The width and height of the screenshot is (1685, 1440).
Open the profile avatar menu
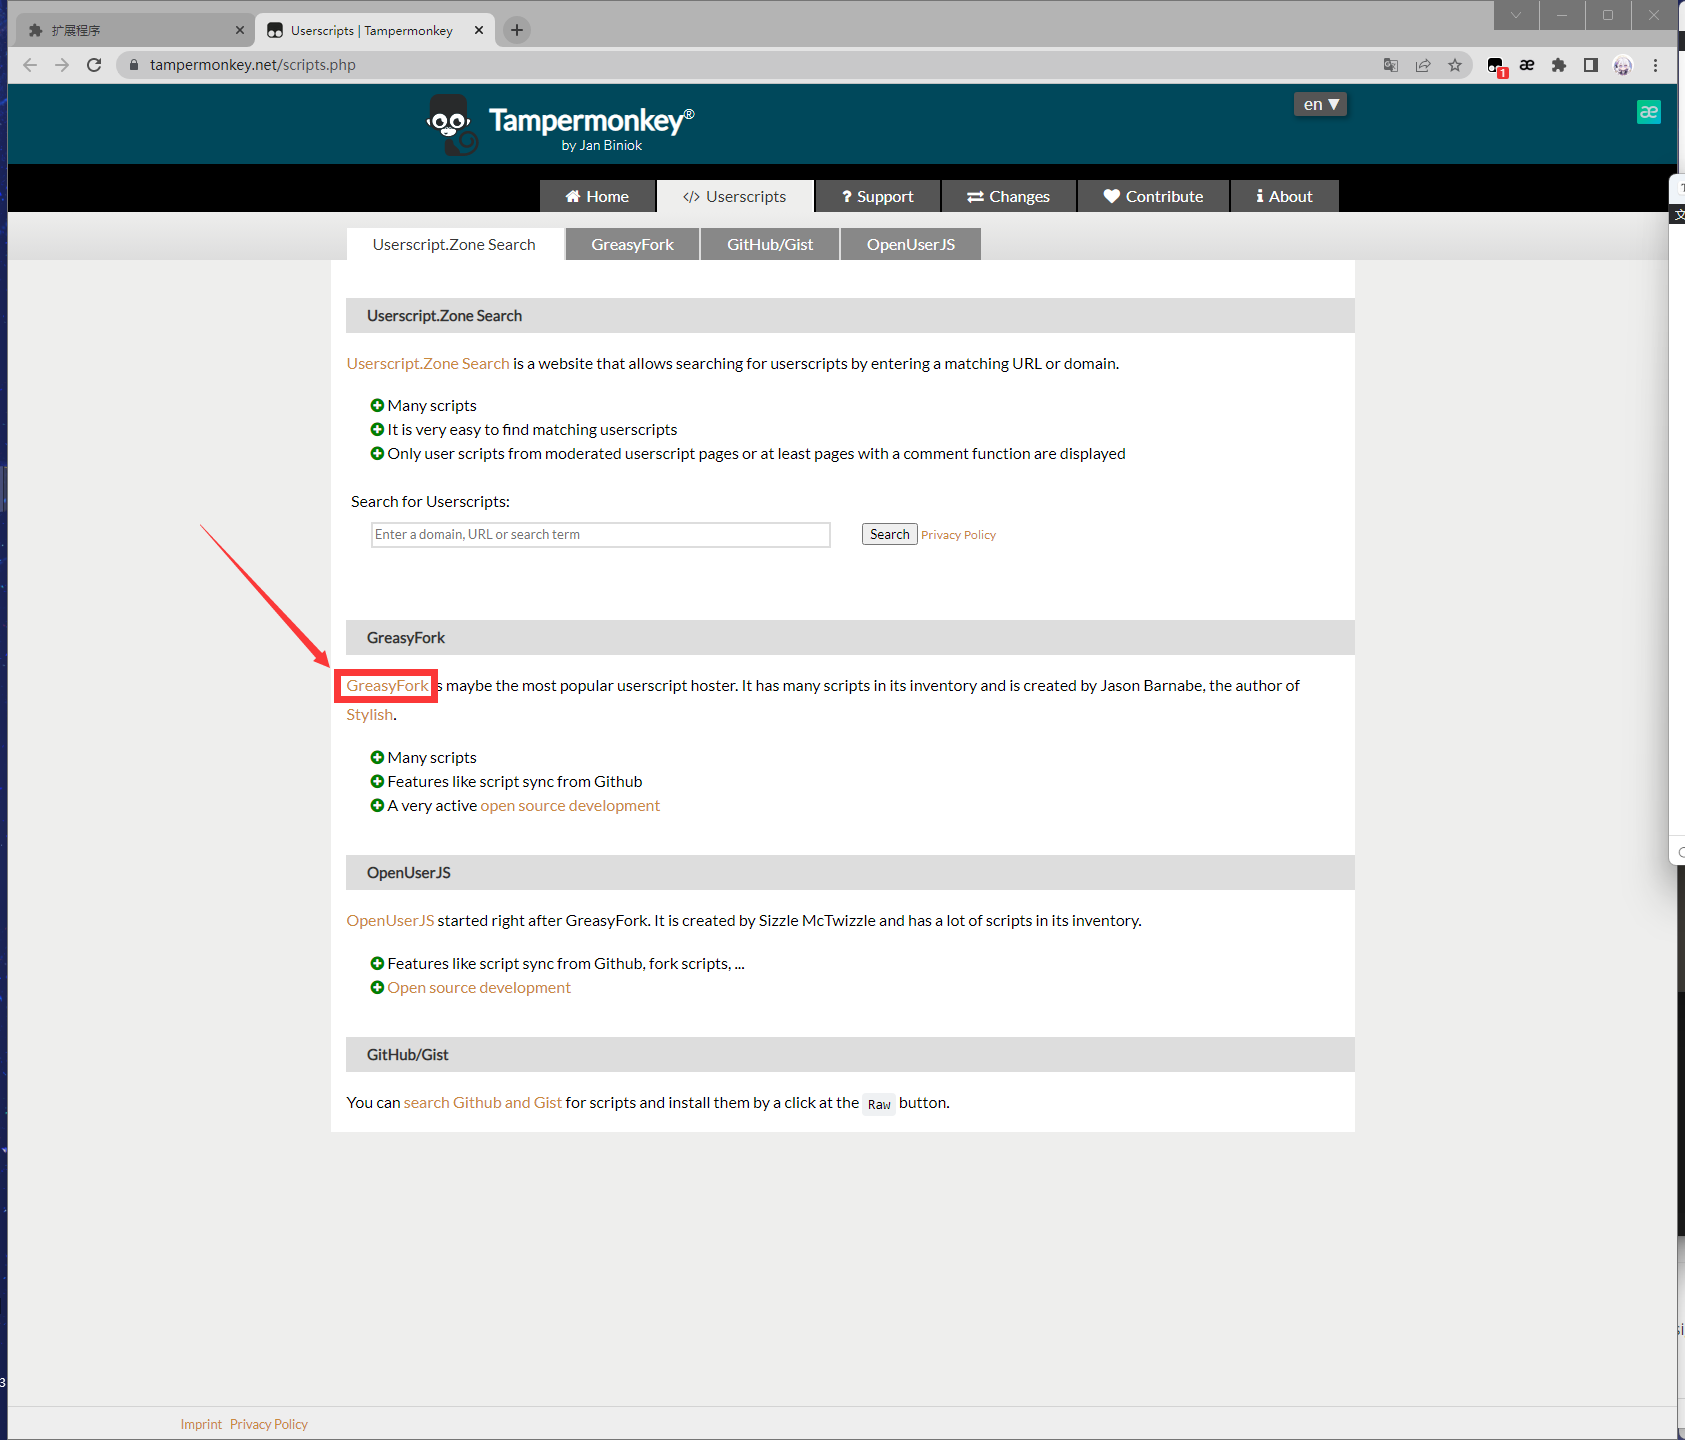point(1623,65)
